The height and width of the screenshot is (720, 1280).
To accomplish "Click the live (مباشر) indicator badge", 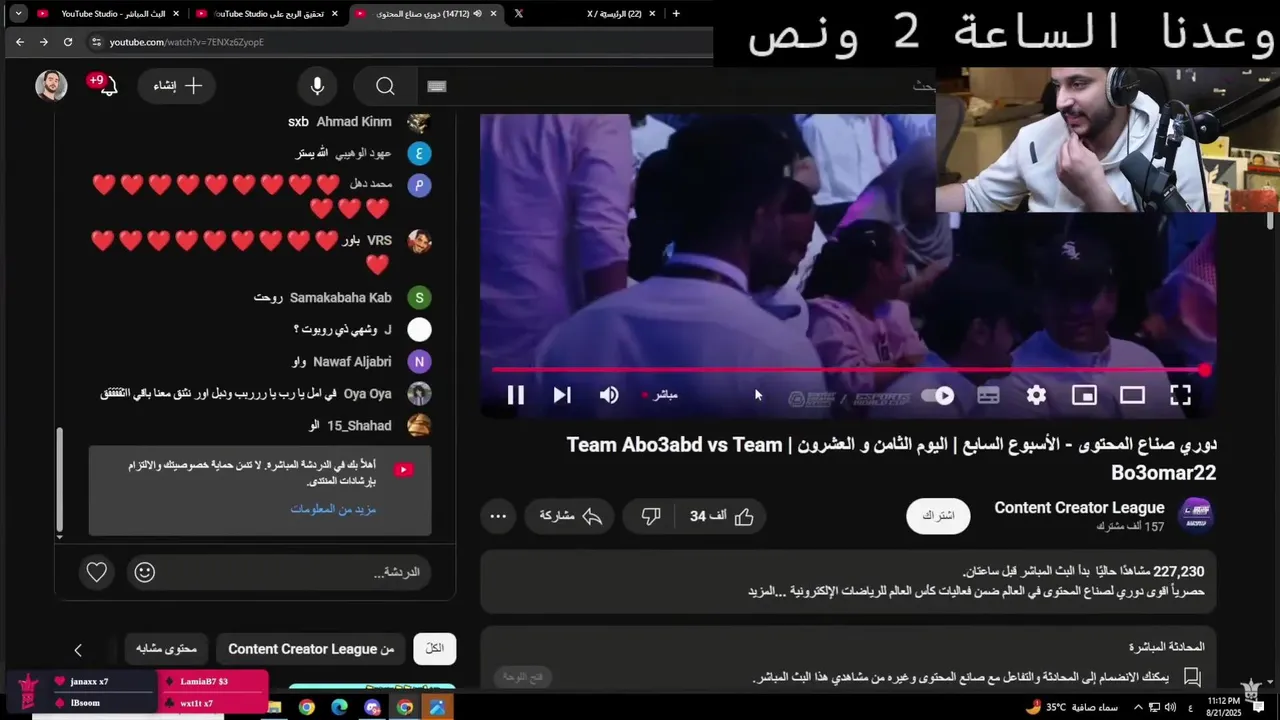I will pos(660,395).
